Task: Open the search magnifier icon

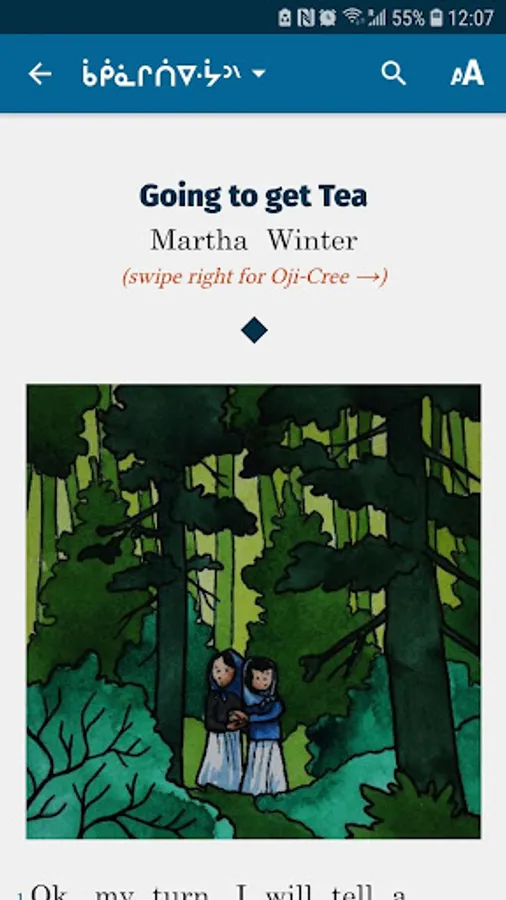Action: click(394, 74)
